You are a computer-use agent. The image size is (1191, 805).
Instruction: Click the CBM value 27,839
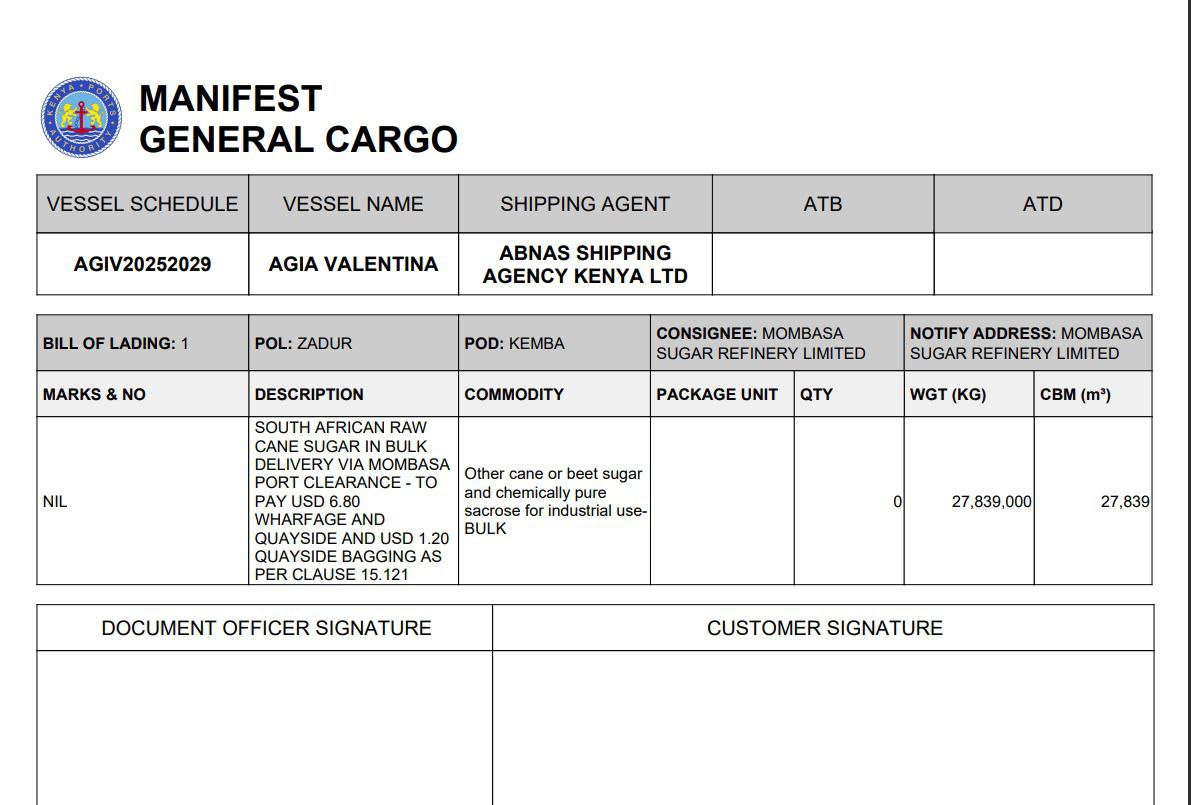1124,502
